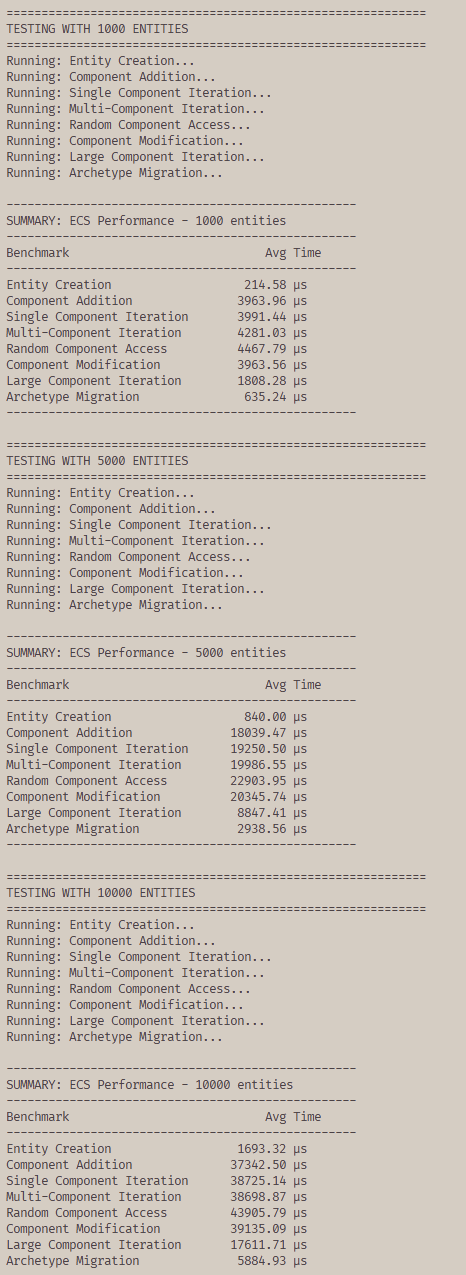Click 'SUMMARY: ECS Performance - 5000 entities' line
The image size is (466, 1275).
[146, 653]
